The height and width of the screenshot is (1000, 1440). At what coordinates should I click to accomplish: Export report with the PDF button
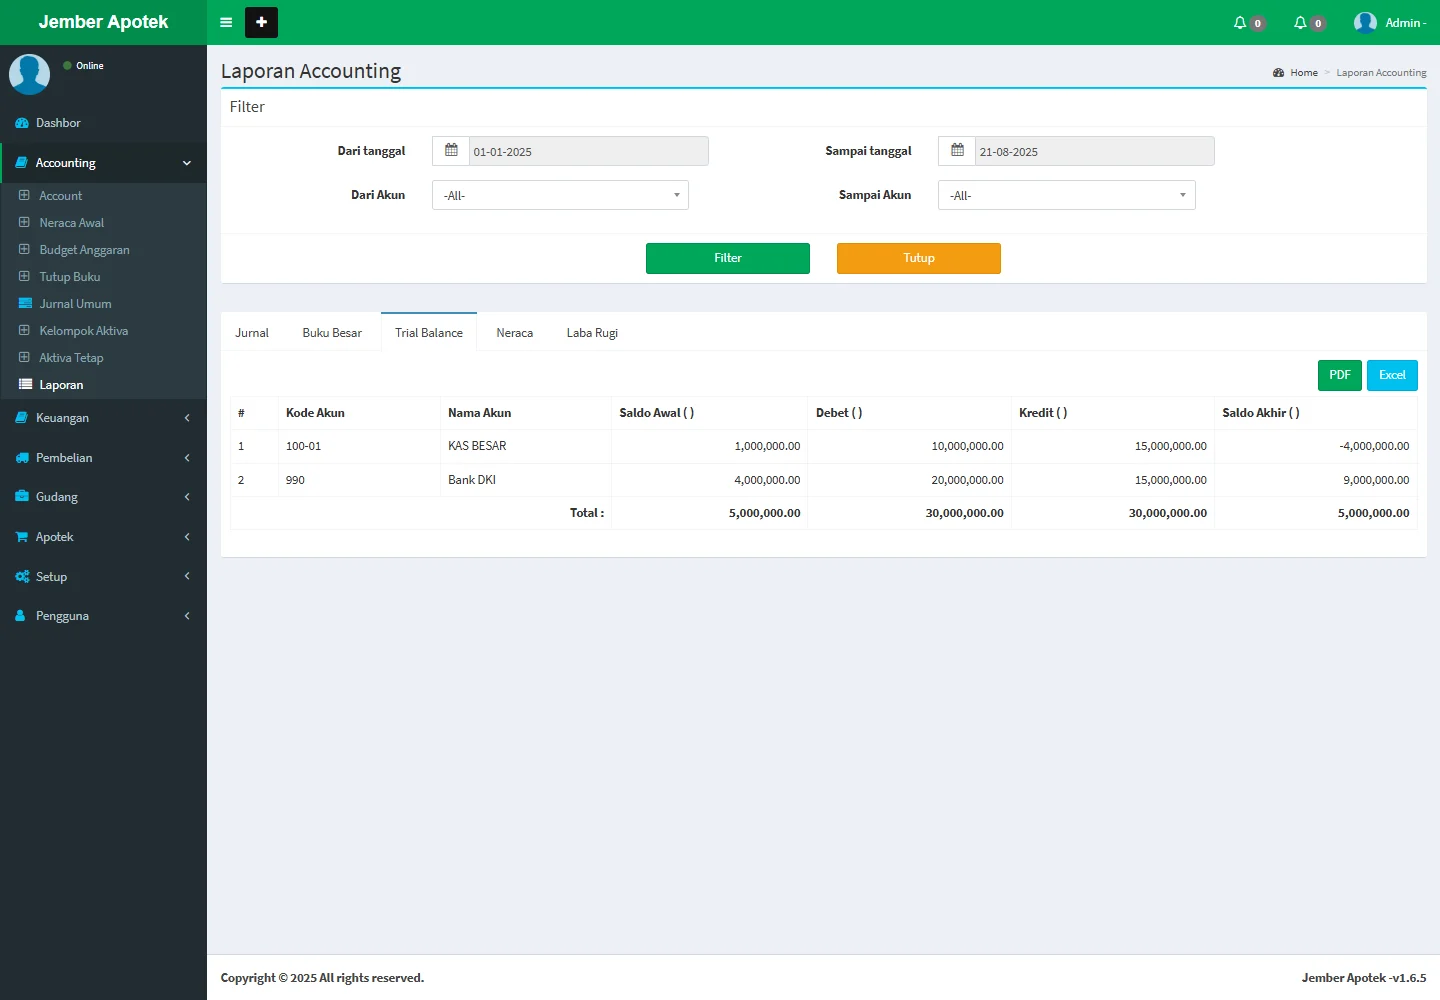pyautogui.click(x=1339, y=375)
